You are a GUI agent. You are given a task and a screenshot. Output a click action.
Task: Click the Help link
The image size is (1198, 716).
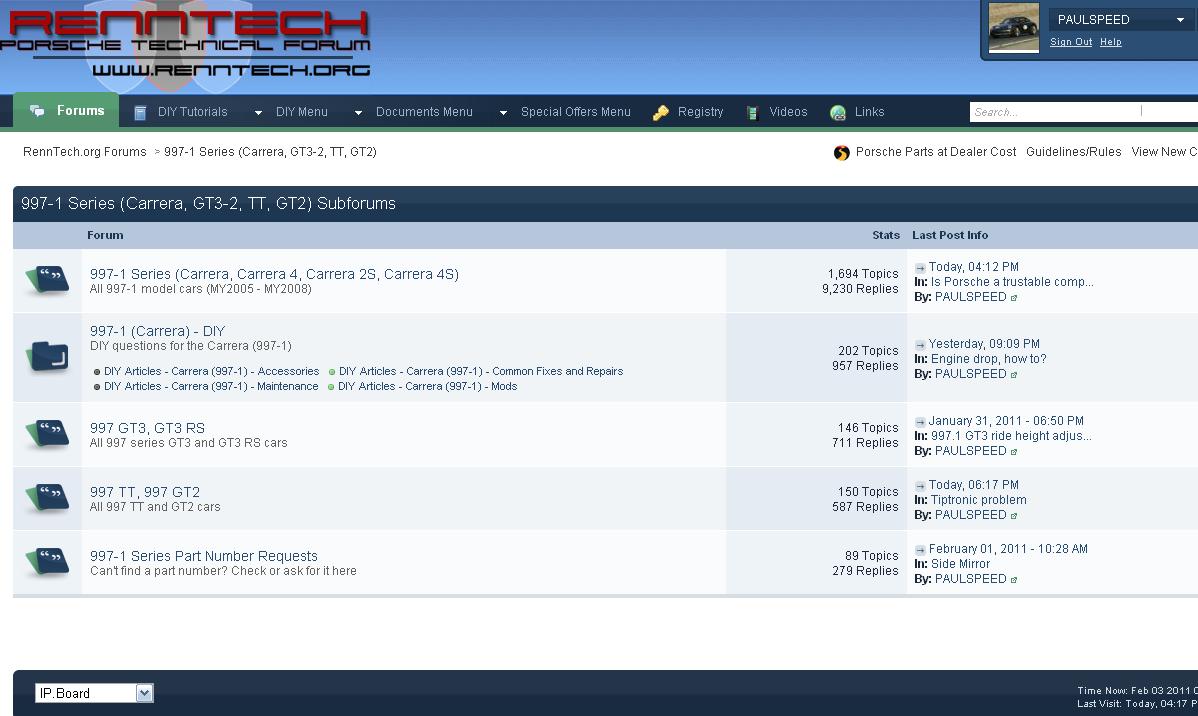(x=1111, y=42)
